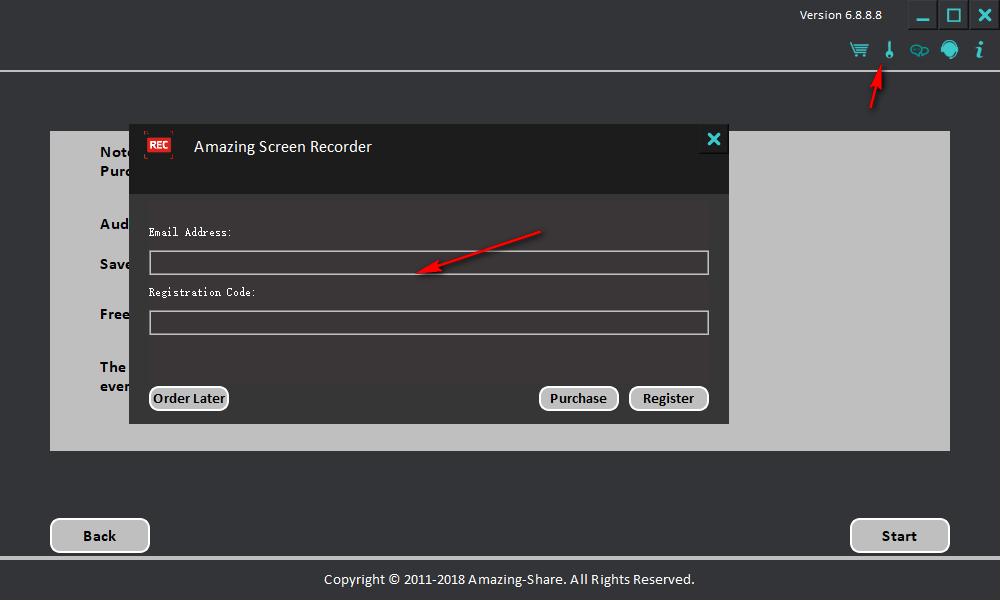
Task: Minimize the main application window
Action: [923, 15]
